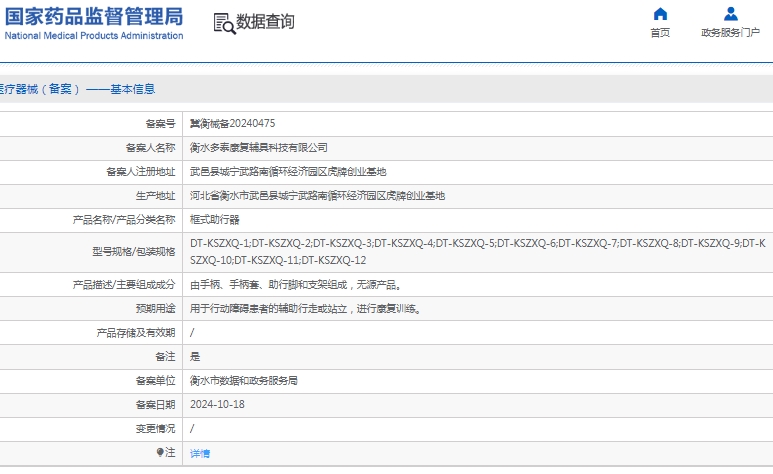Image resolution: width=773 pixels, height=474 pixels.
Task: Click the 备案单位 row label
Action: coord(155,381)
